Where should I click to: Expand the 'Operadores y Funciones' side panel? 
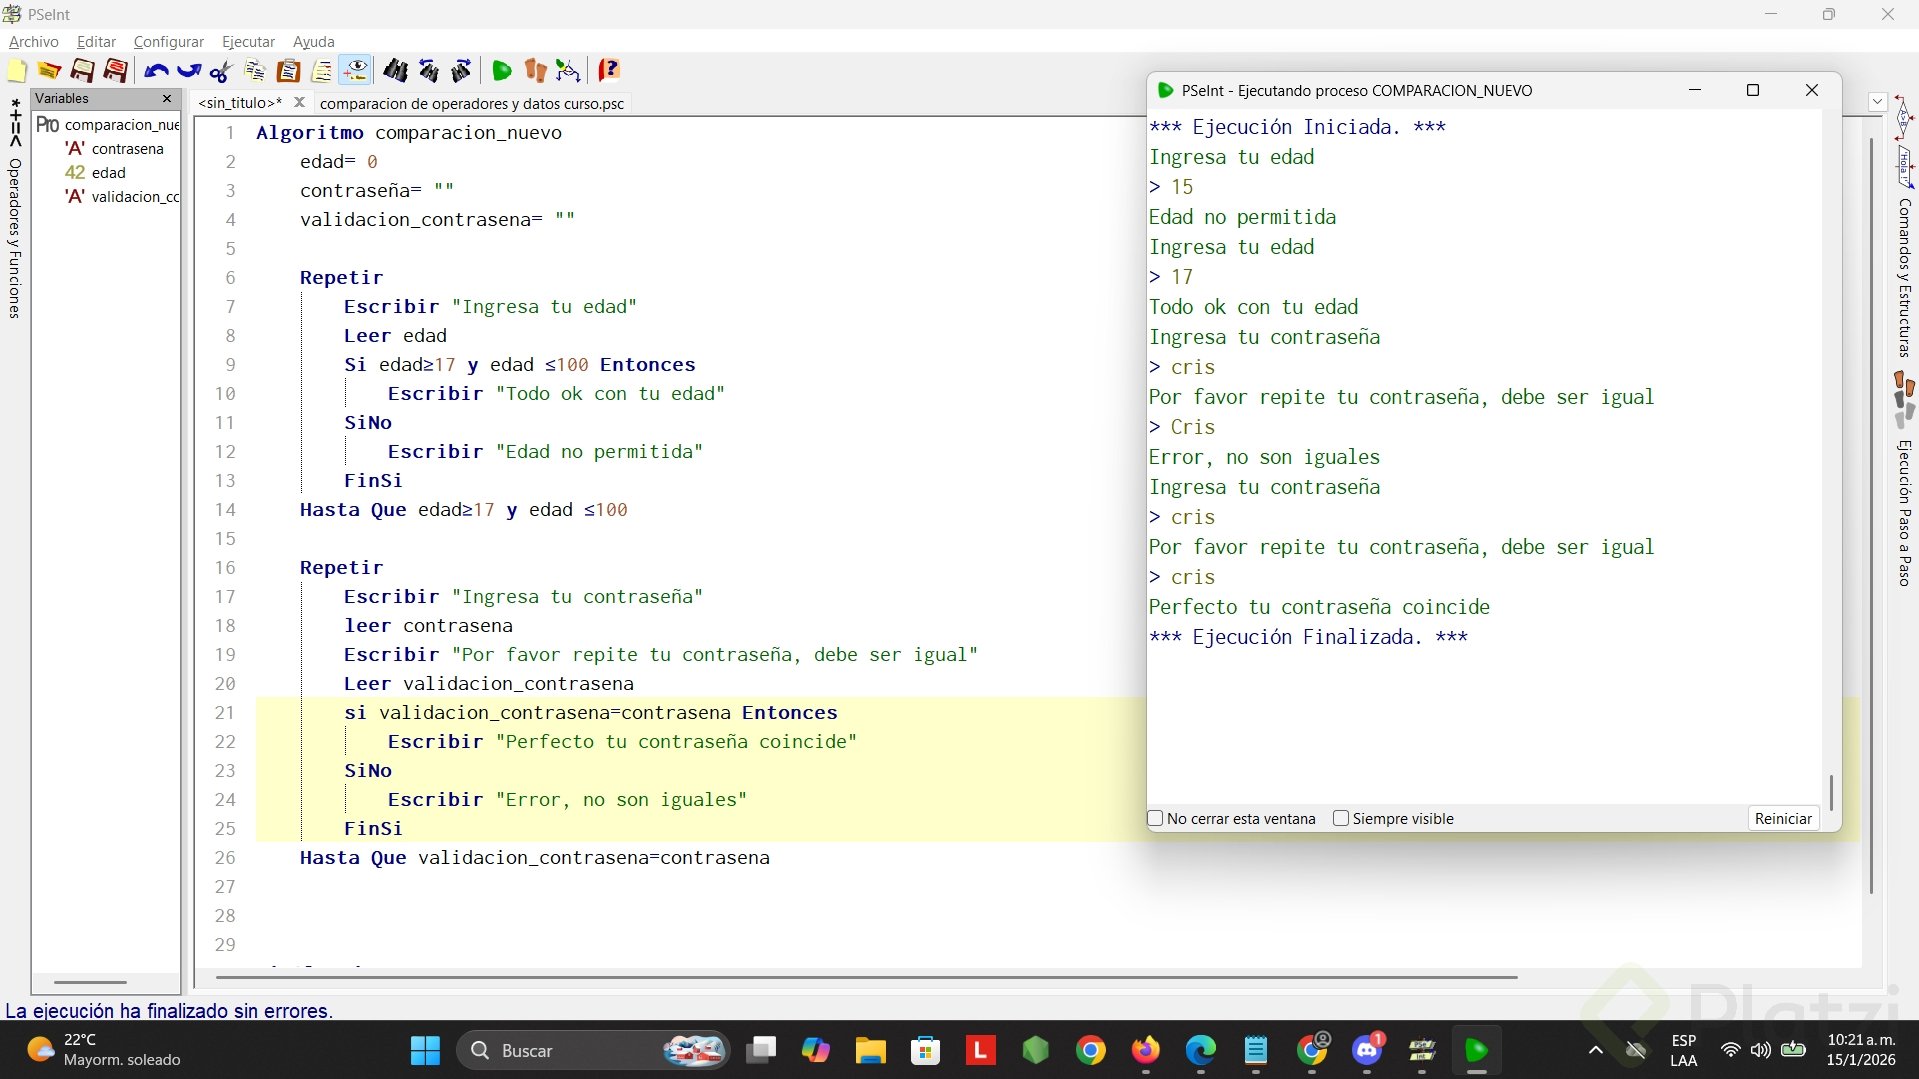(x=14, y=238)
